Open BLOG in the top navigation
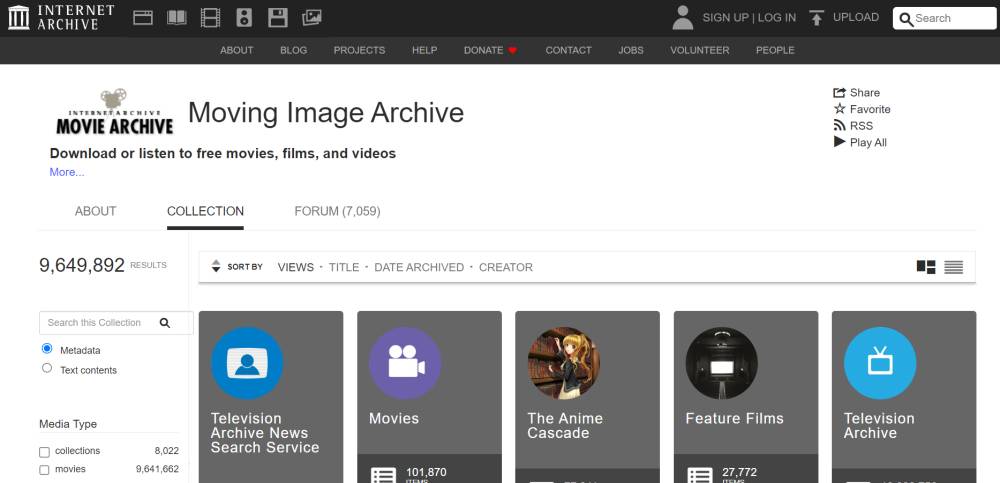The height and width of the screenshot is (483, 1000). [293, 50]
